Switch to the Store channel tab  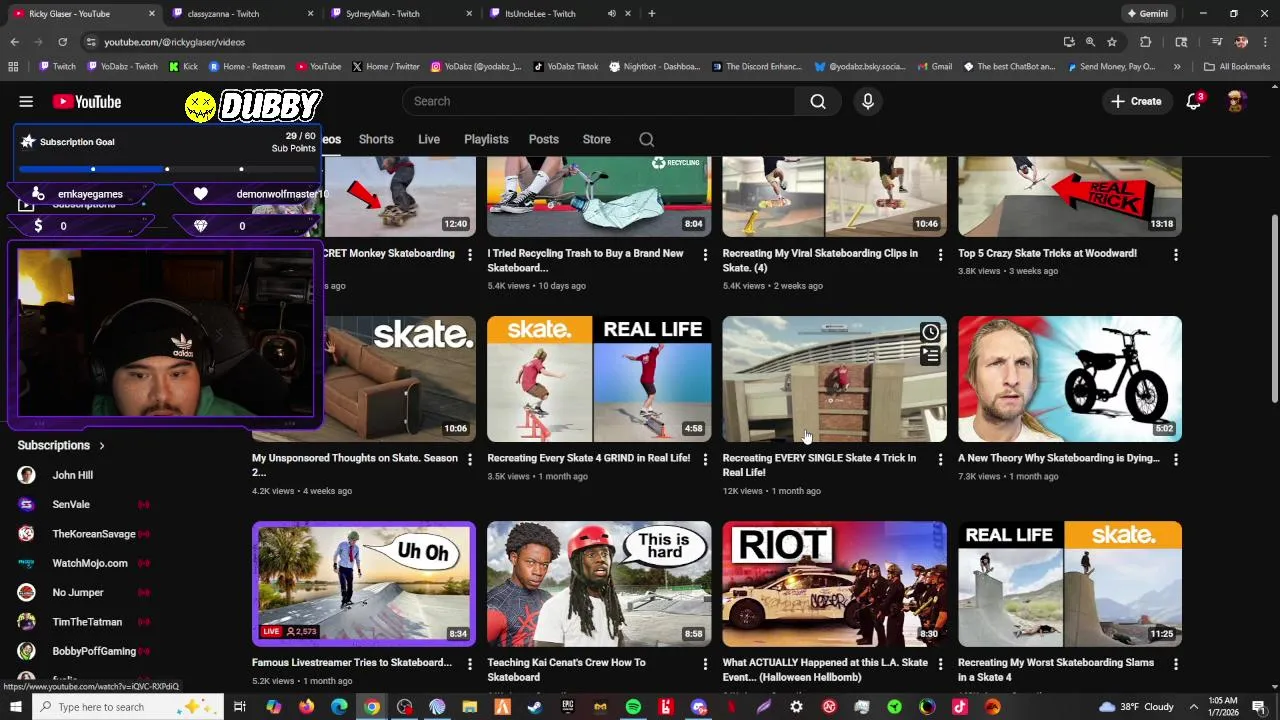(597, 139)
